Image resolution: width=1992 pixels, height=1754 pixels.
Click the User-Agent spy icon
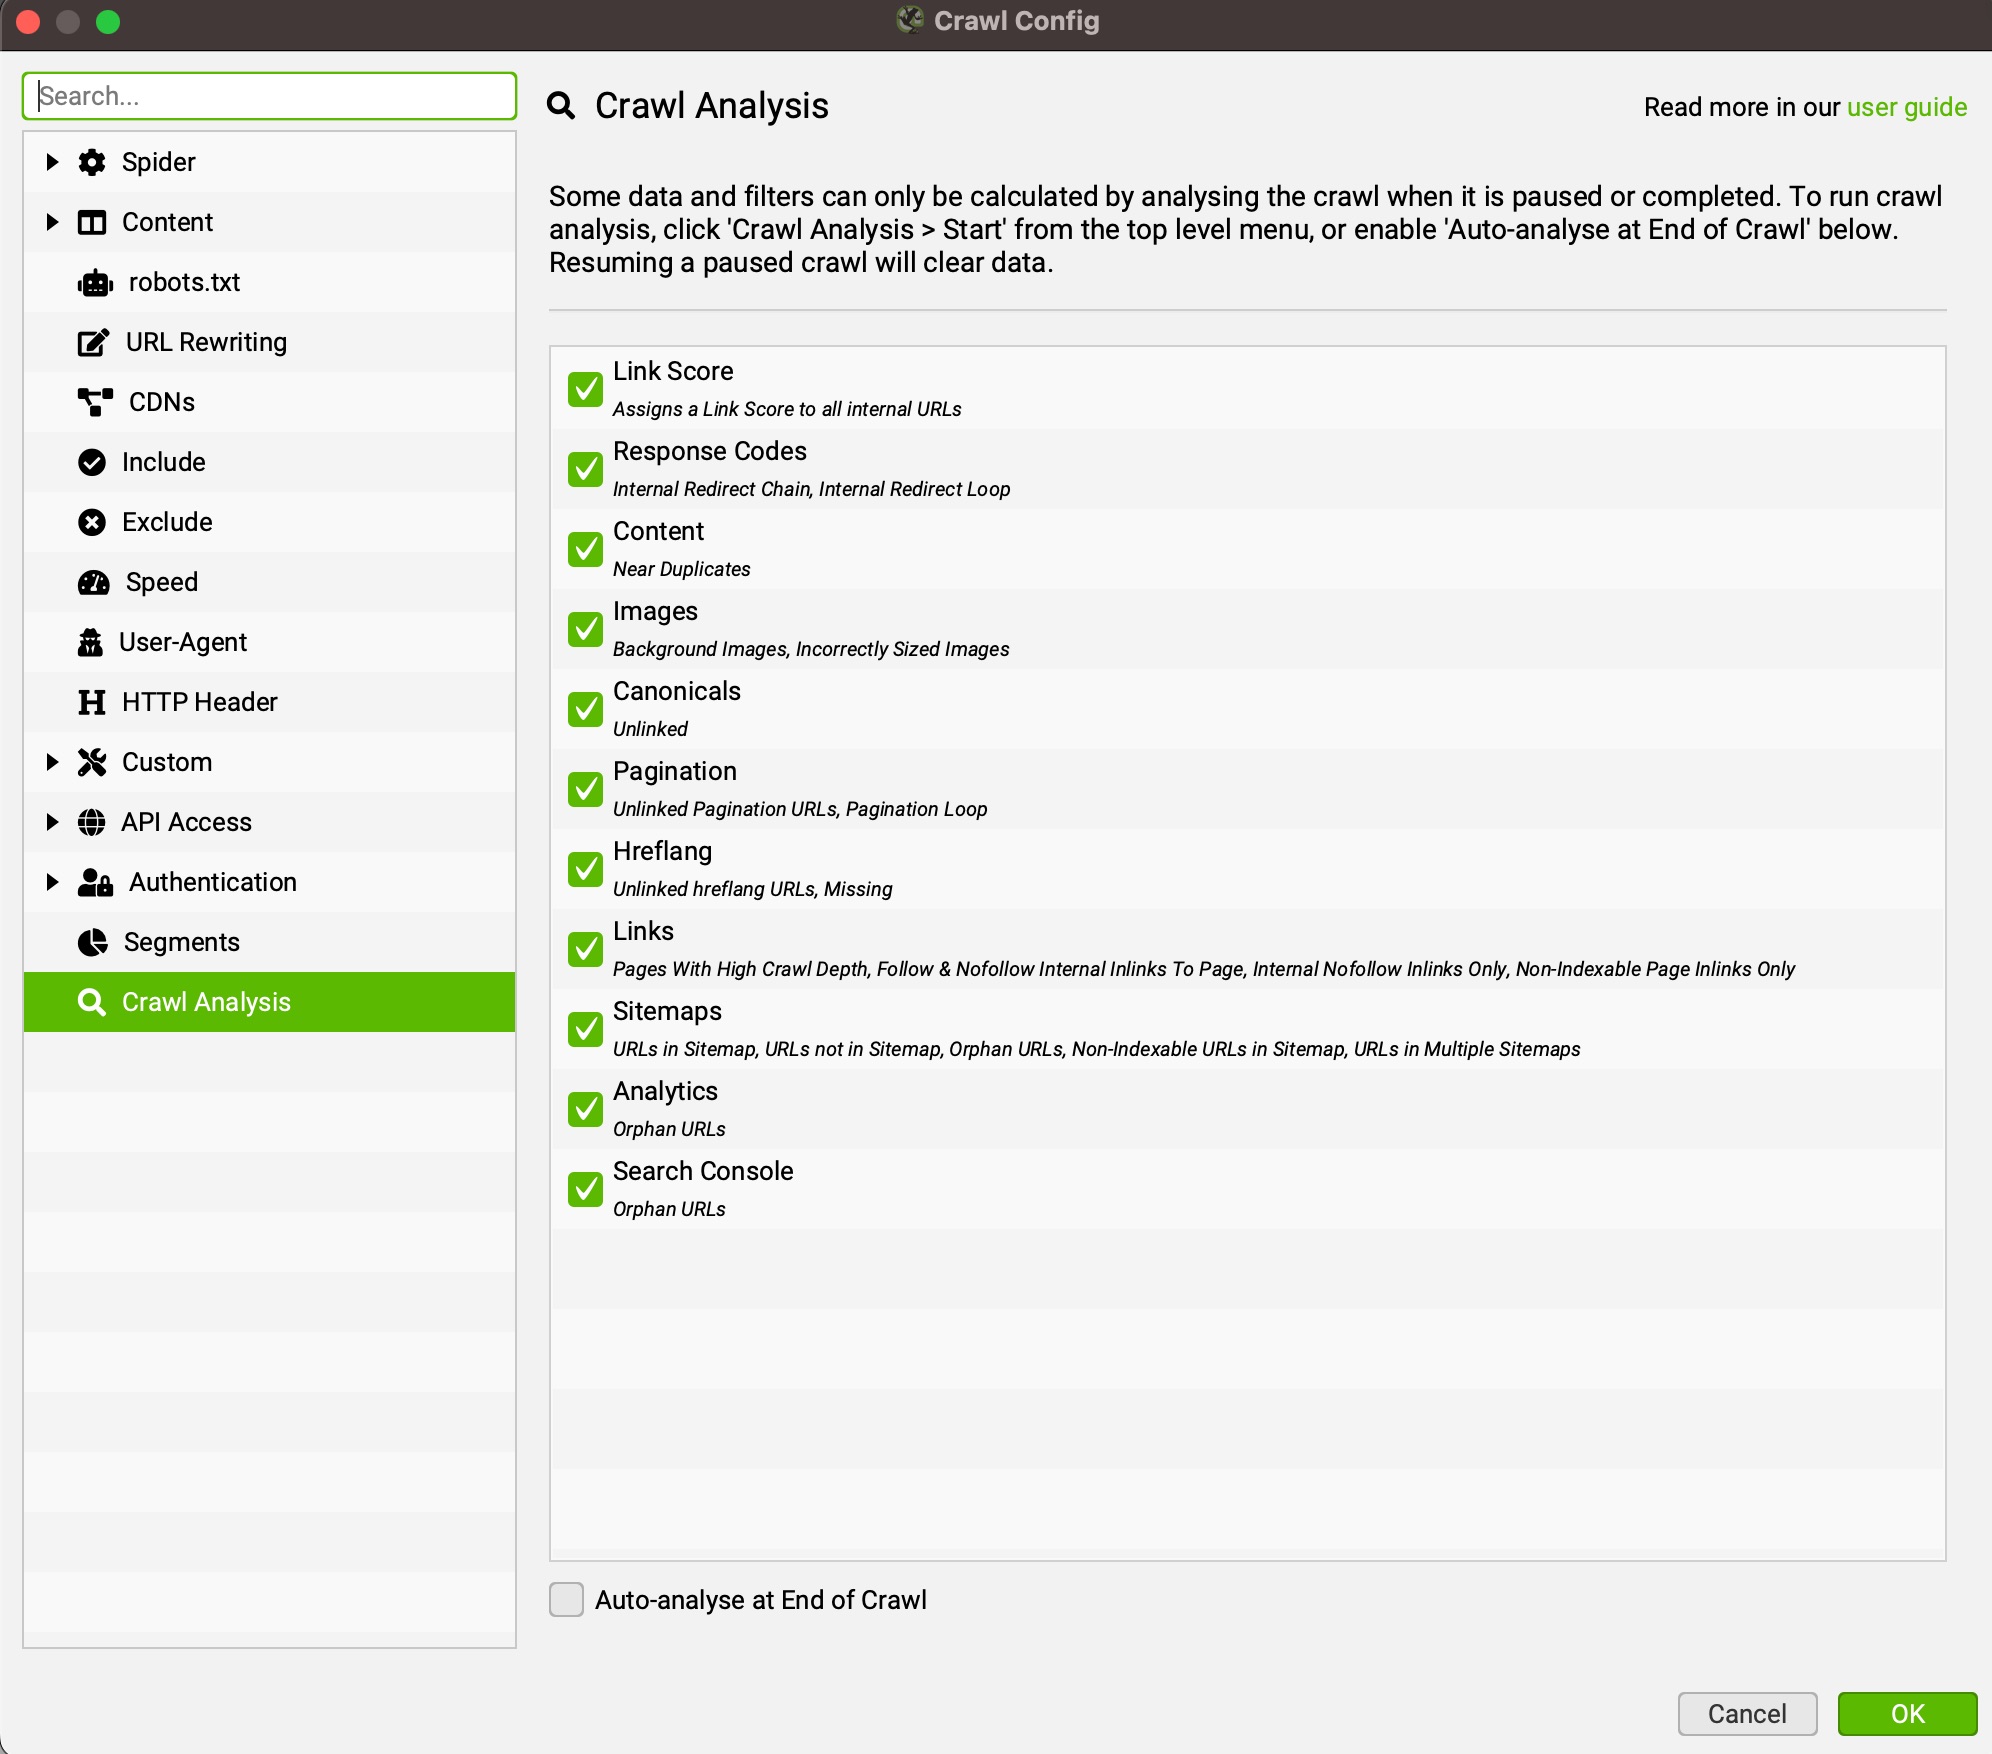coord(90,642)
